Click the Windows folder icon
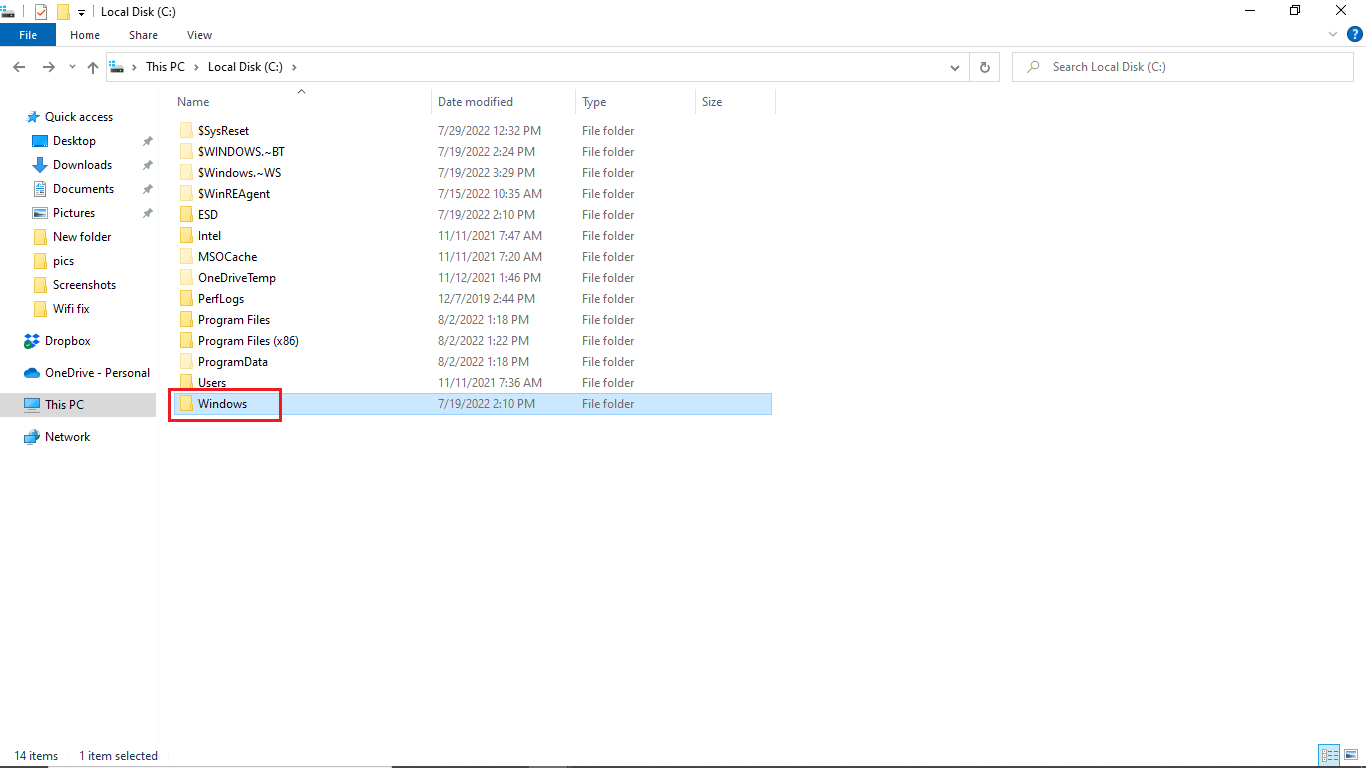This screenshot has height=768, width=1366. coord(186,404)
